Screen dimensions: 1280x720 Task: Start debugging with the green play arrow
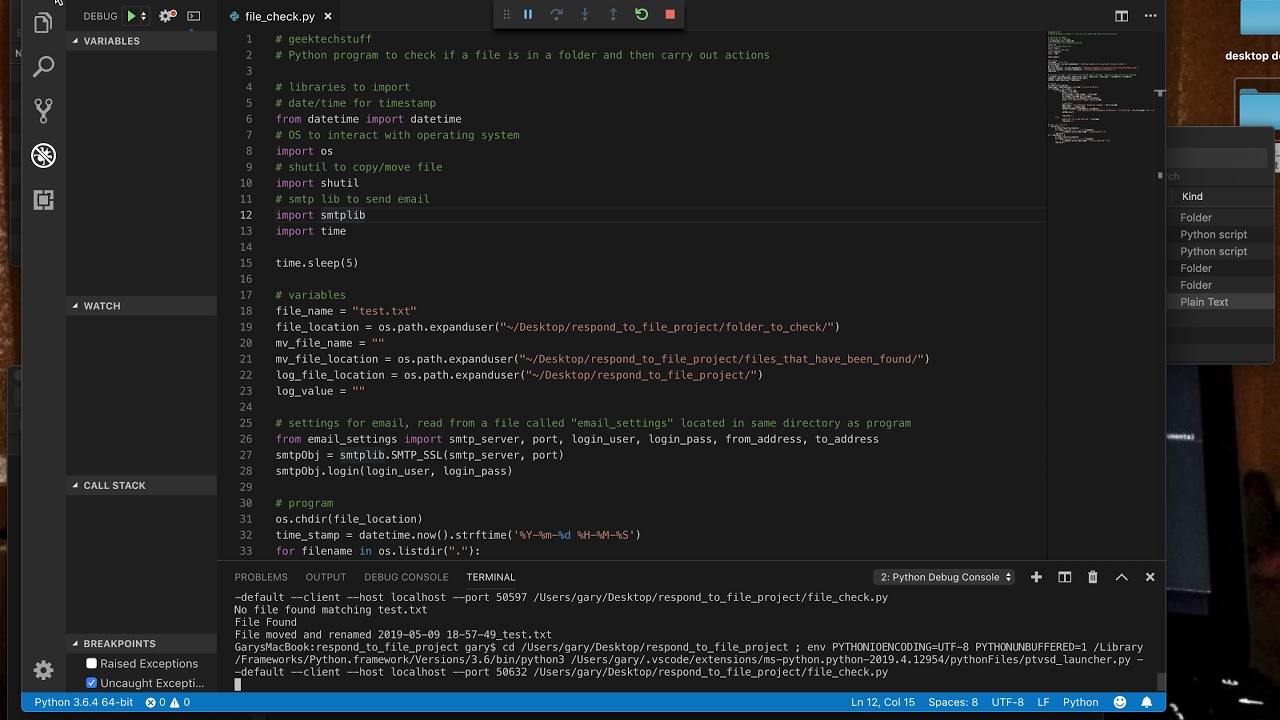click(131, 16)
